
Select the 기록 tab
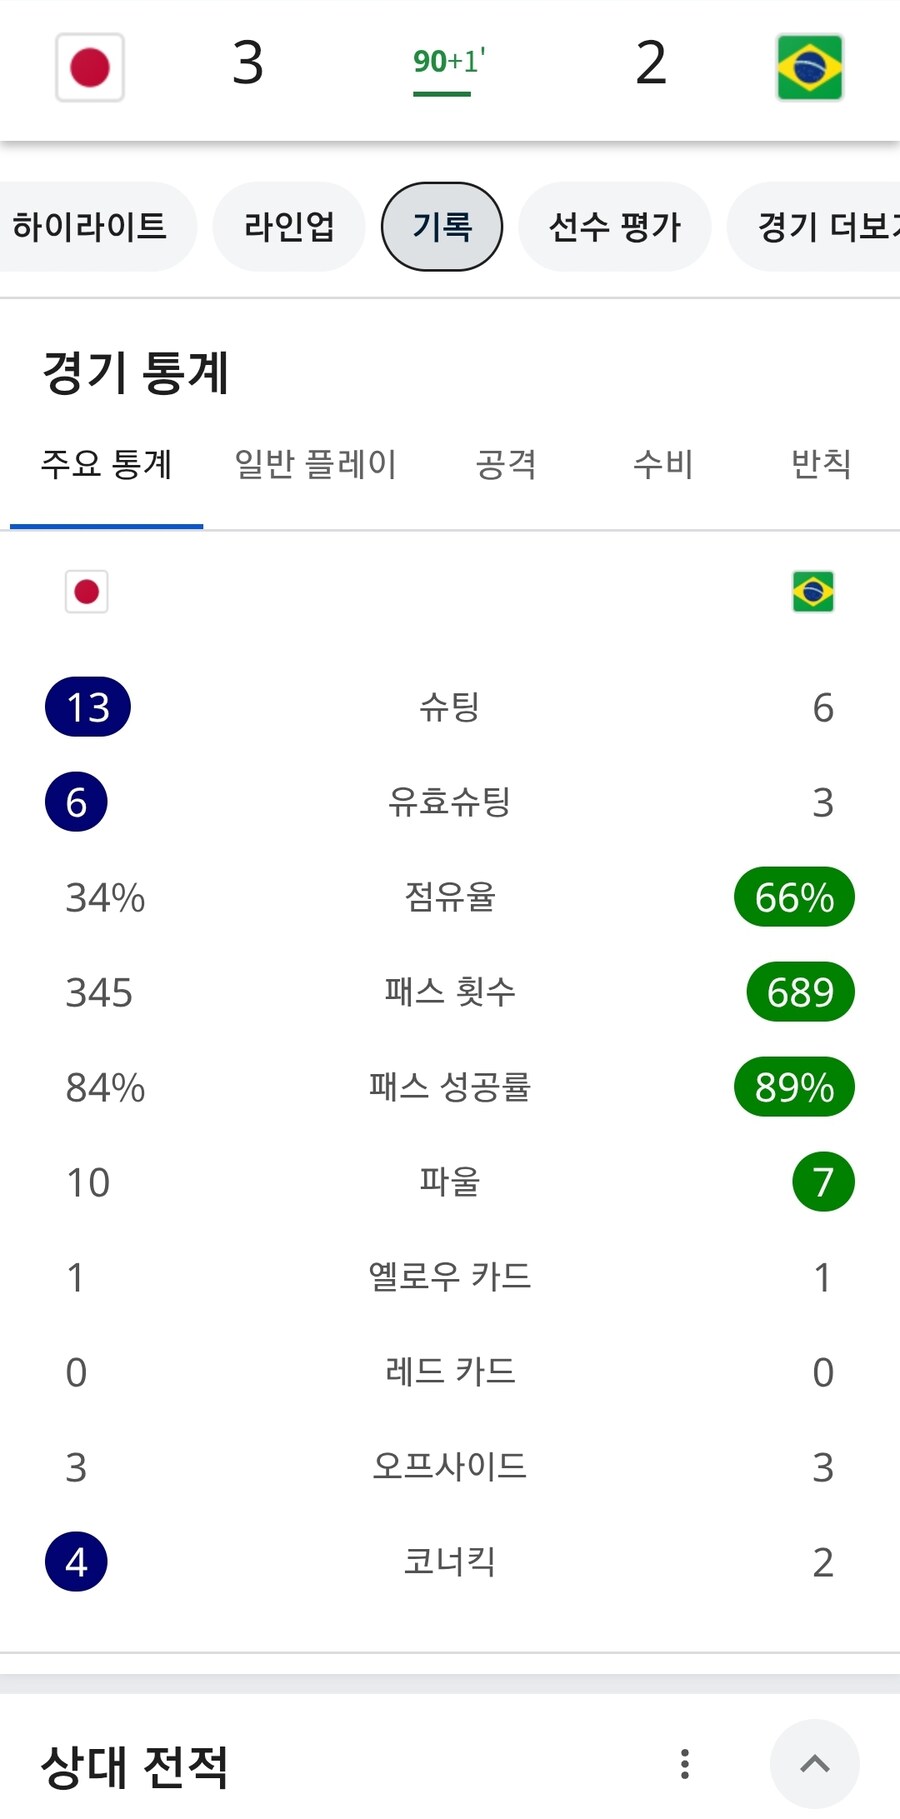(x=442, y=227)
